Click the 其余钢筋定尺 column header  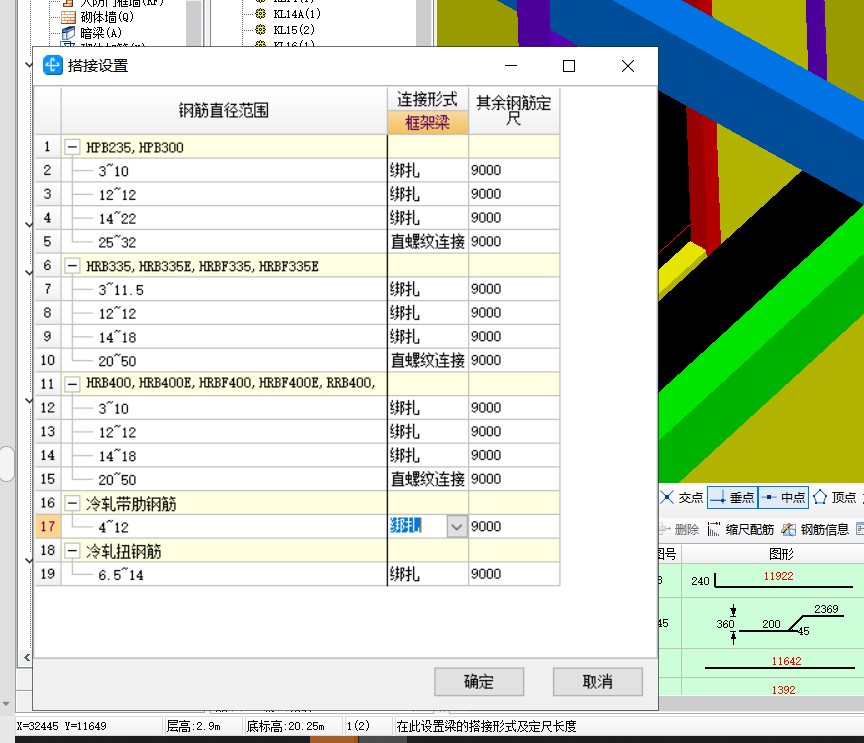[x=514, y=110]
